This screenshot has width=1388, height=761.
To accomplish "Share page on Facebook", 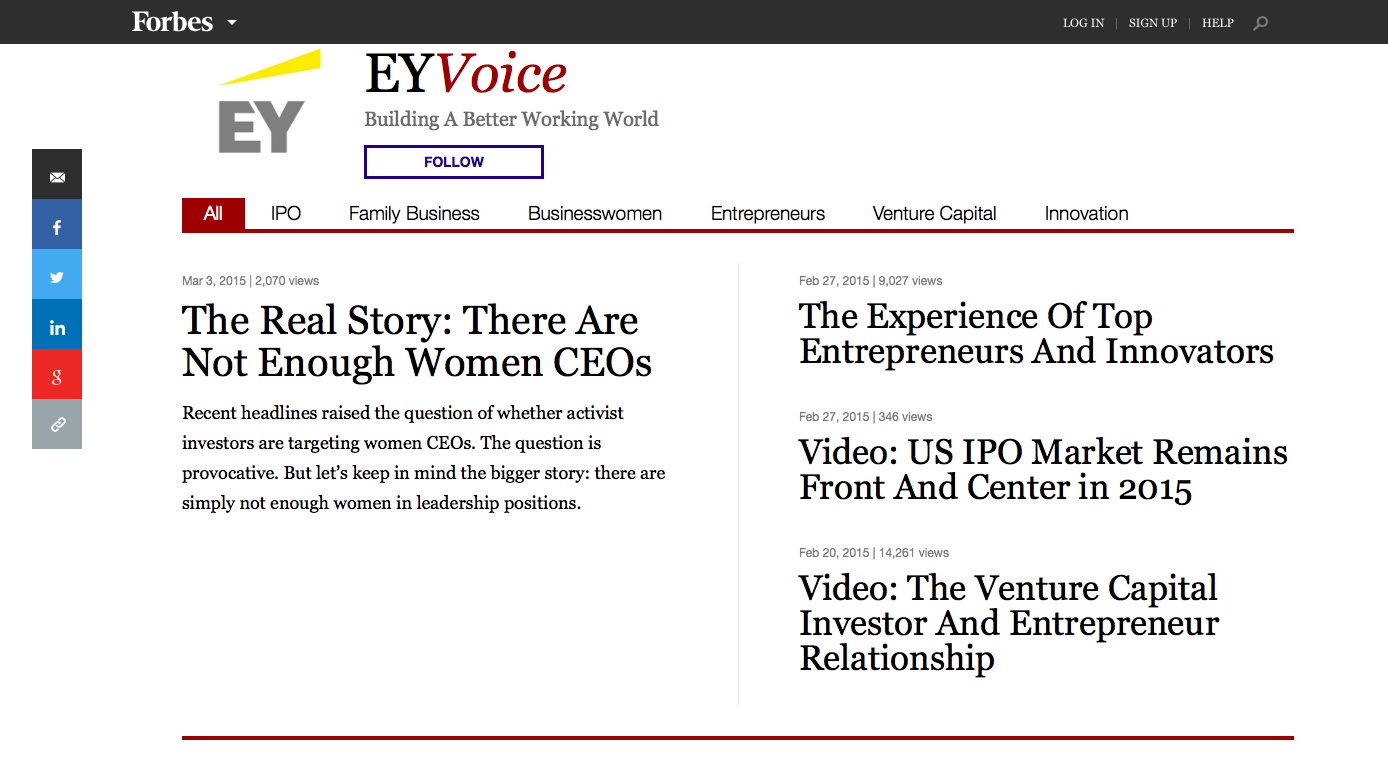I will (x=57, y=225).
